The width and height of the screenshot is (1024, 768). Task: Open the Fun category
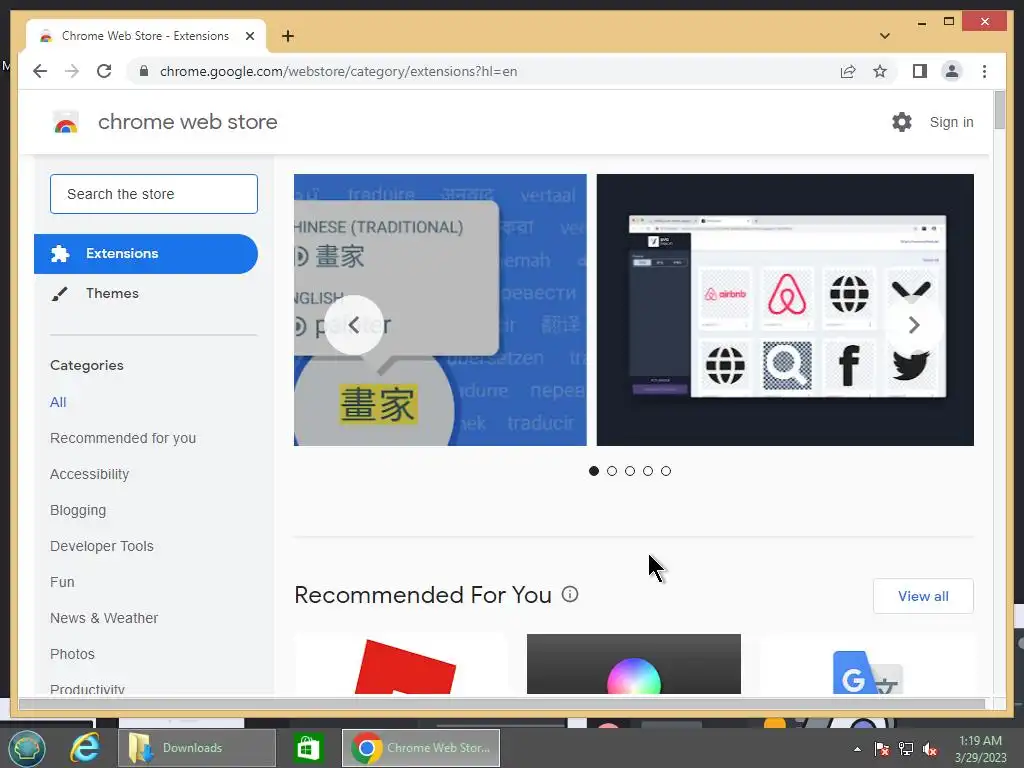[62, 582]
